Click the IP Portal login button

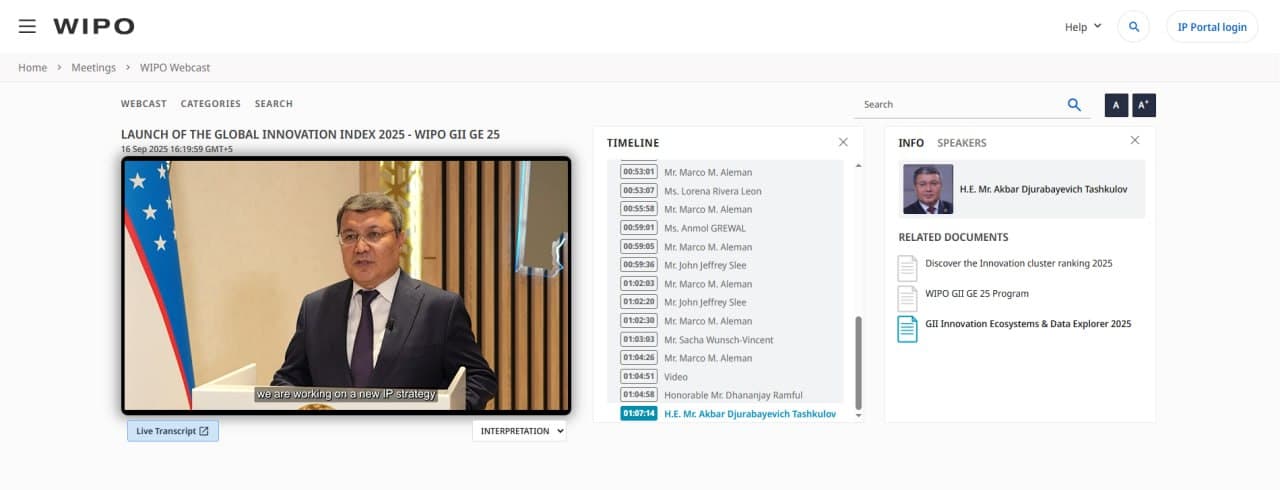[1211, 27]
